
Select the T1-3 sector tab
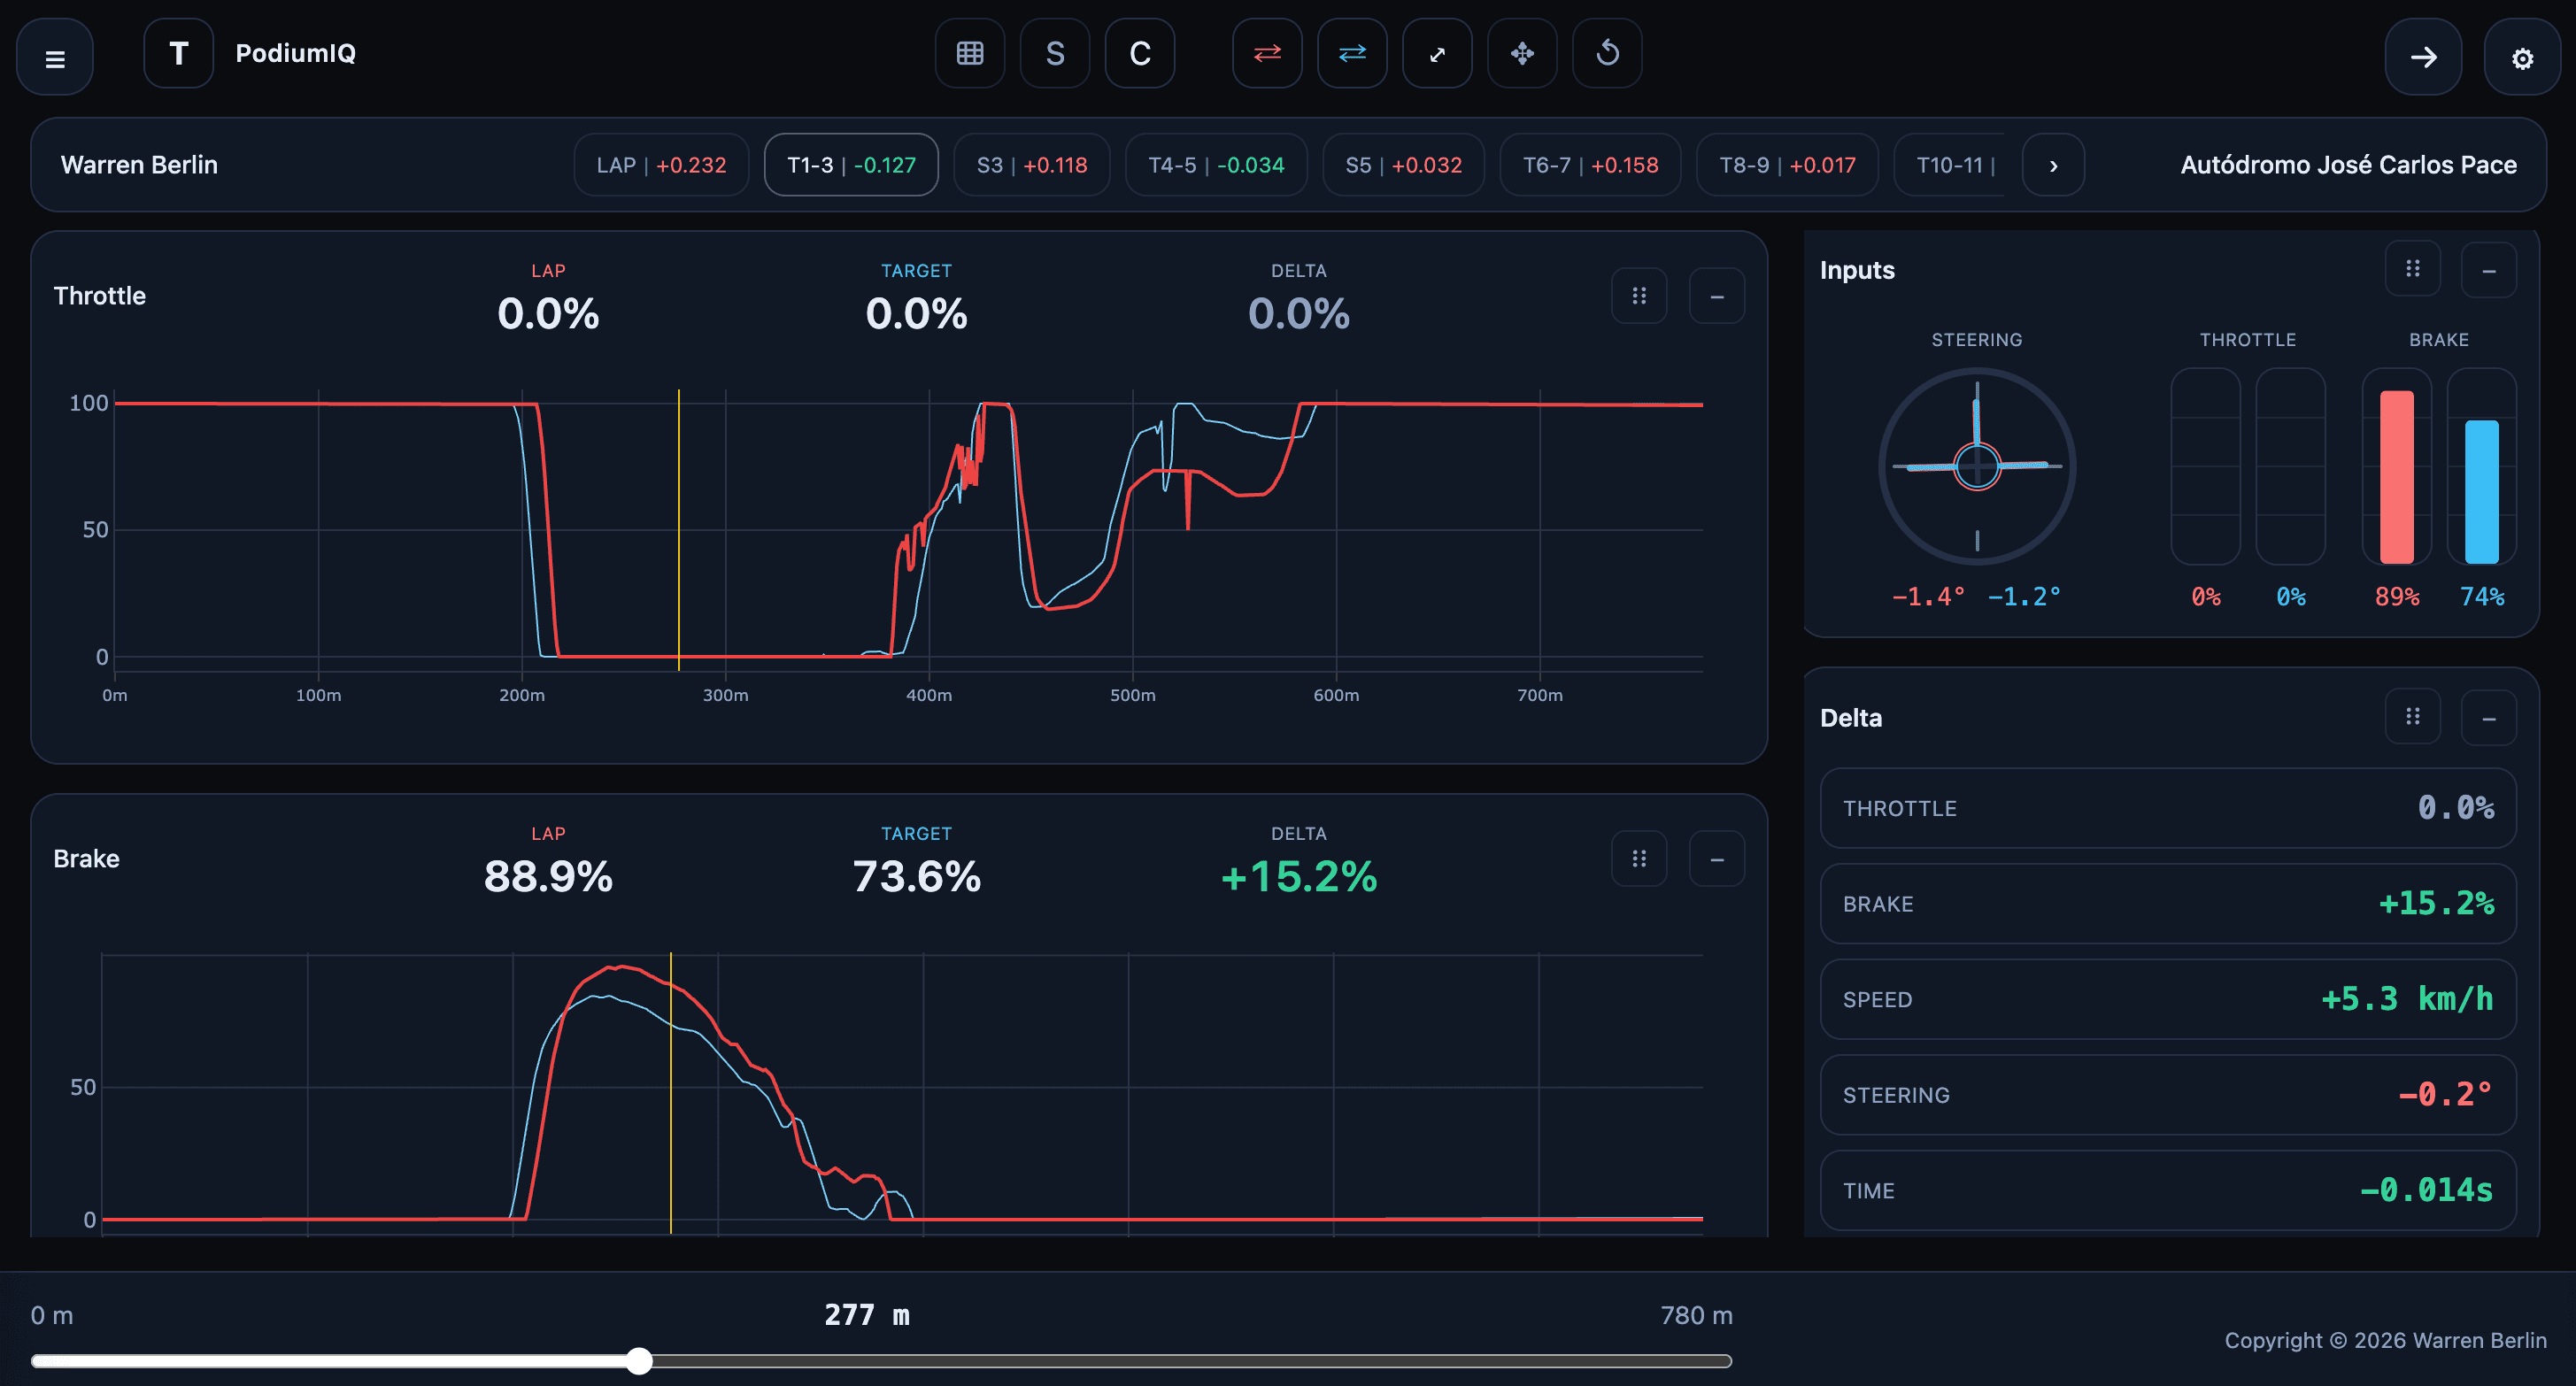click(x=851, y=165)
